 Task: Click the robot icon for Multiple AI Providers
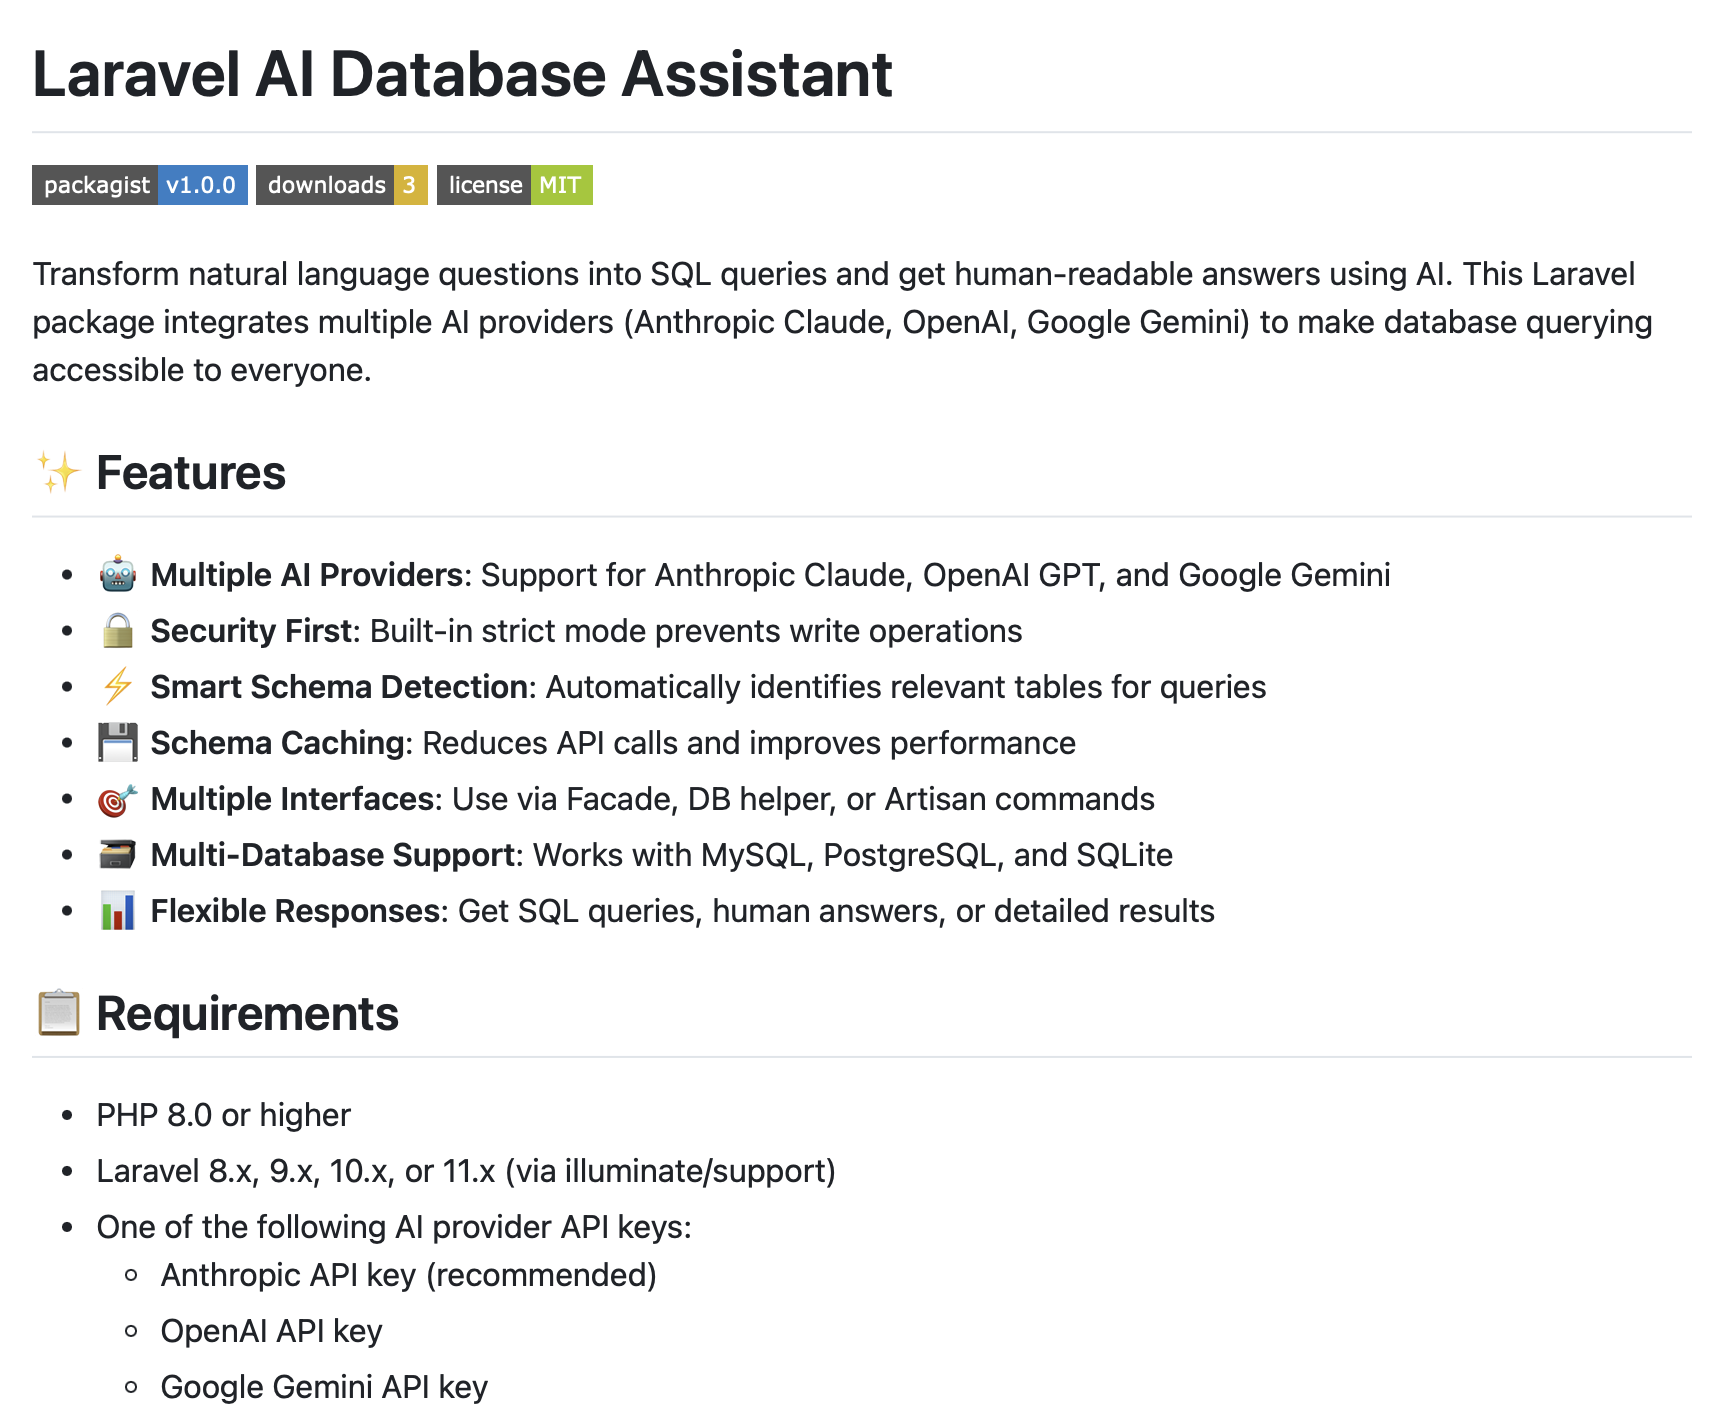(x=118, y=575)
